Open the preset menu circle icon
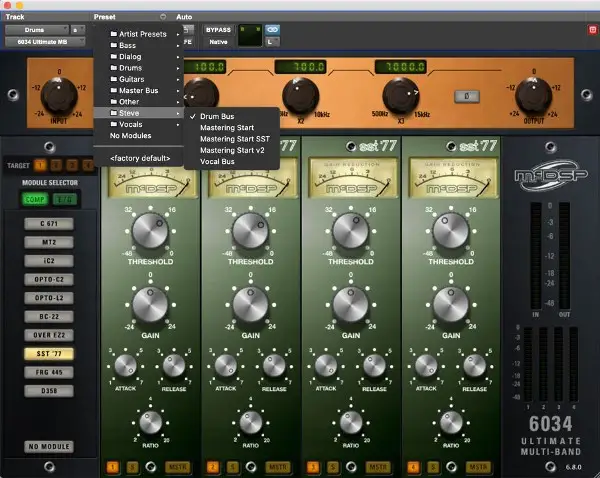This screenshot has height=478, width=600. [163, 18]
